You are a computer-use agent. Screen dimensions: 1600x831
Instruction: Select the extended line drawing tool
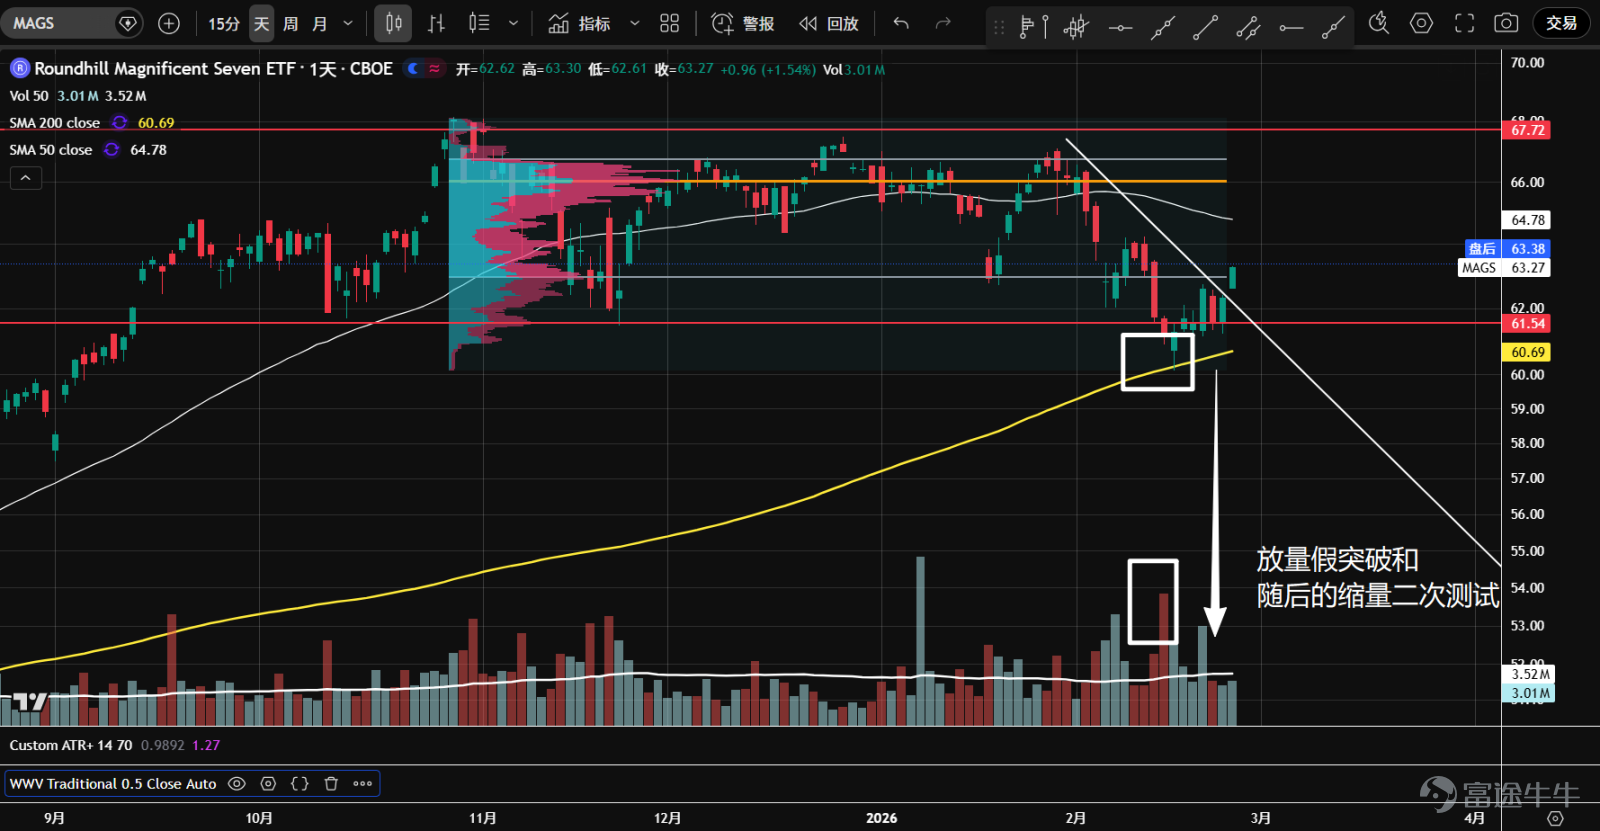[x=1162, y=27]
